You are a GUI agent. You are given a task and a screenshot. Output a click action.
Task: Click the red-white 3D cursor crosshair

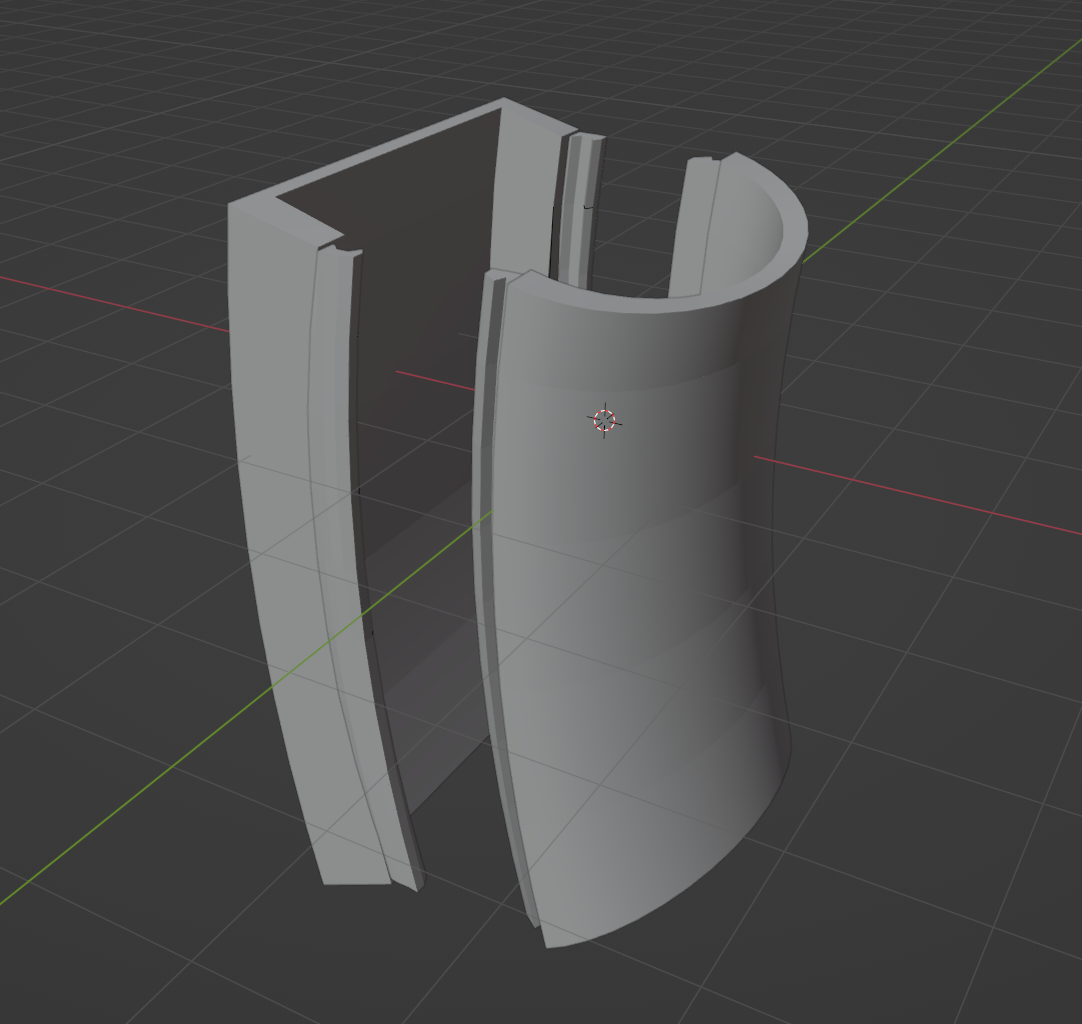tap(604, 420)
